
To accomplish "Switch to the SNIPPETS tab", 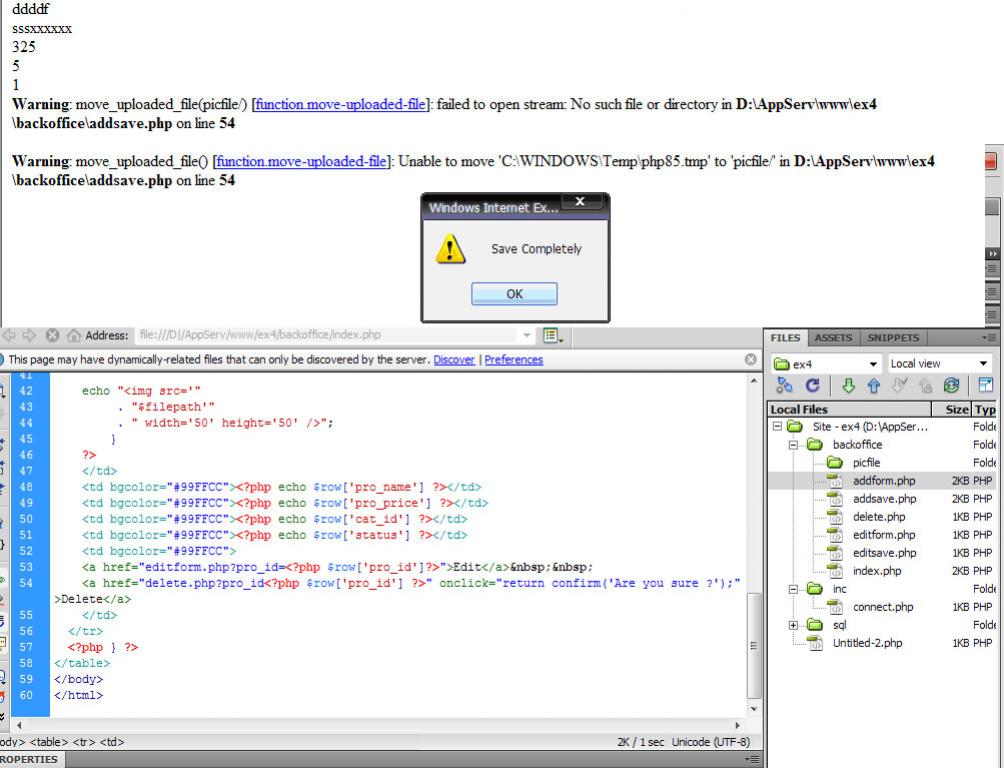I will [x=893, y=338].
